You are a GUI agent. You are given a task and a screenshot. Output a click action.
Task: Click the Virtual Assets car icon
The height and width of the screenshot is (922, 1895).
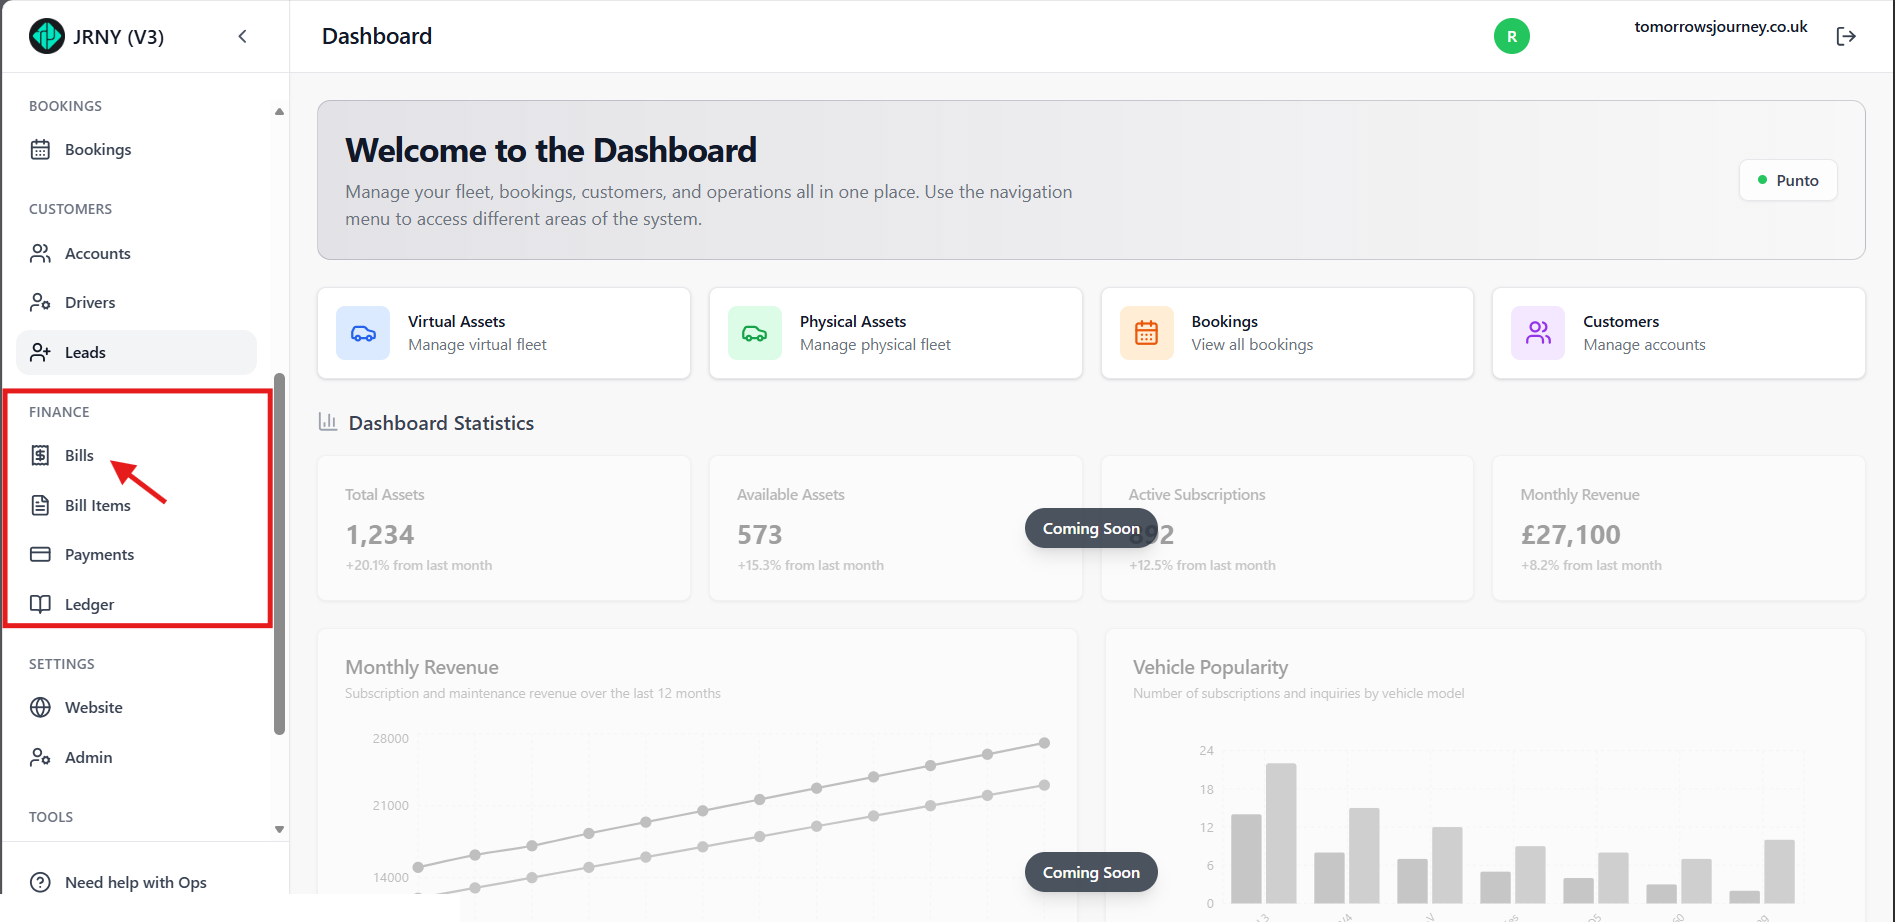pos(362,332)
